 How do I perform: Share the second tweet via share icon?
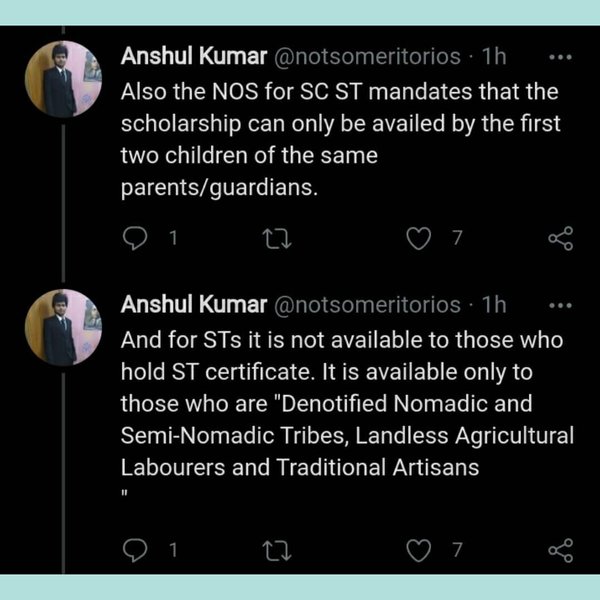click(561, 549)
